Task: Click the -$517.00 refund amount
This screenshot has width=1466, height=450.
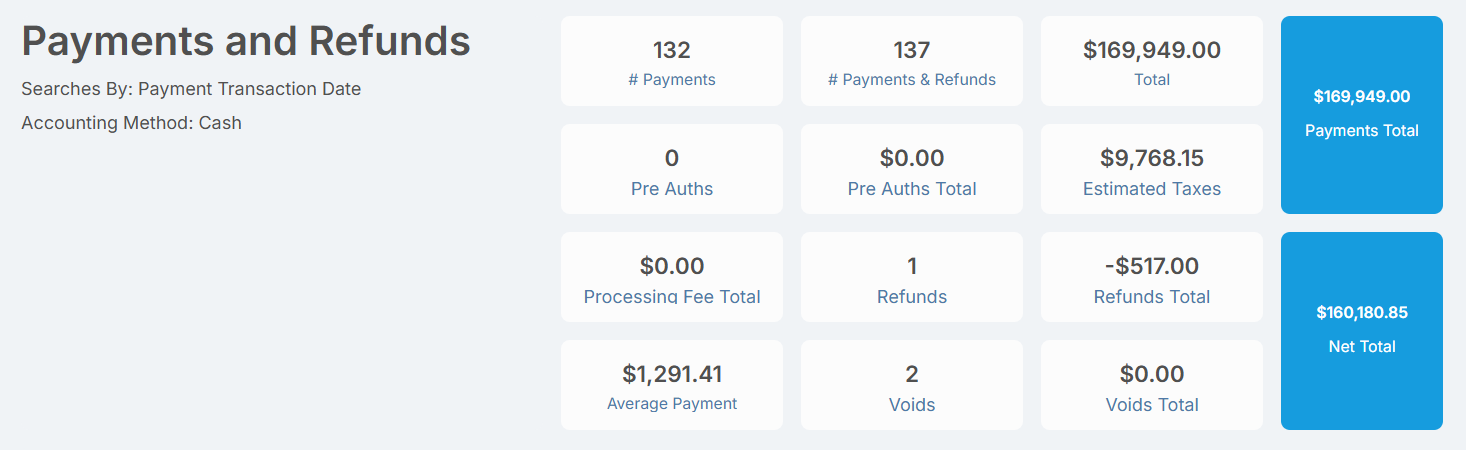Action: click(x=1152, y=266)
